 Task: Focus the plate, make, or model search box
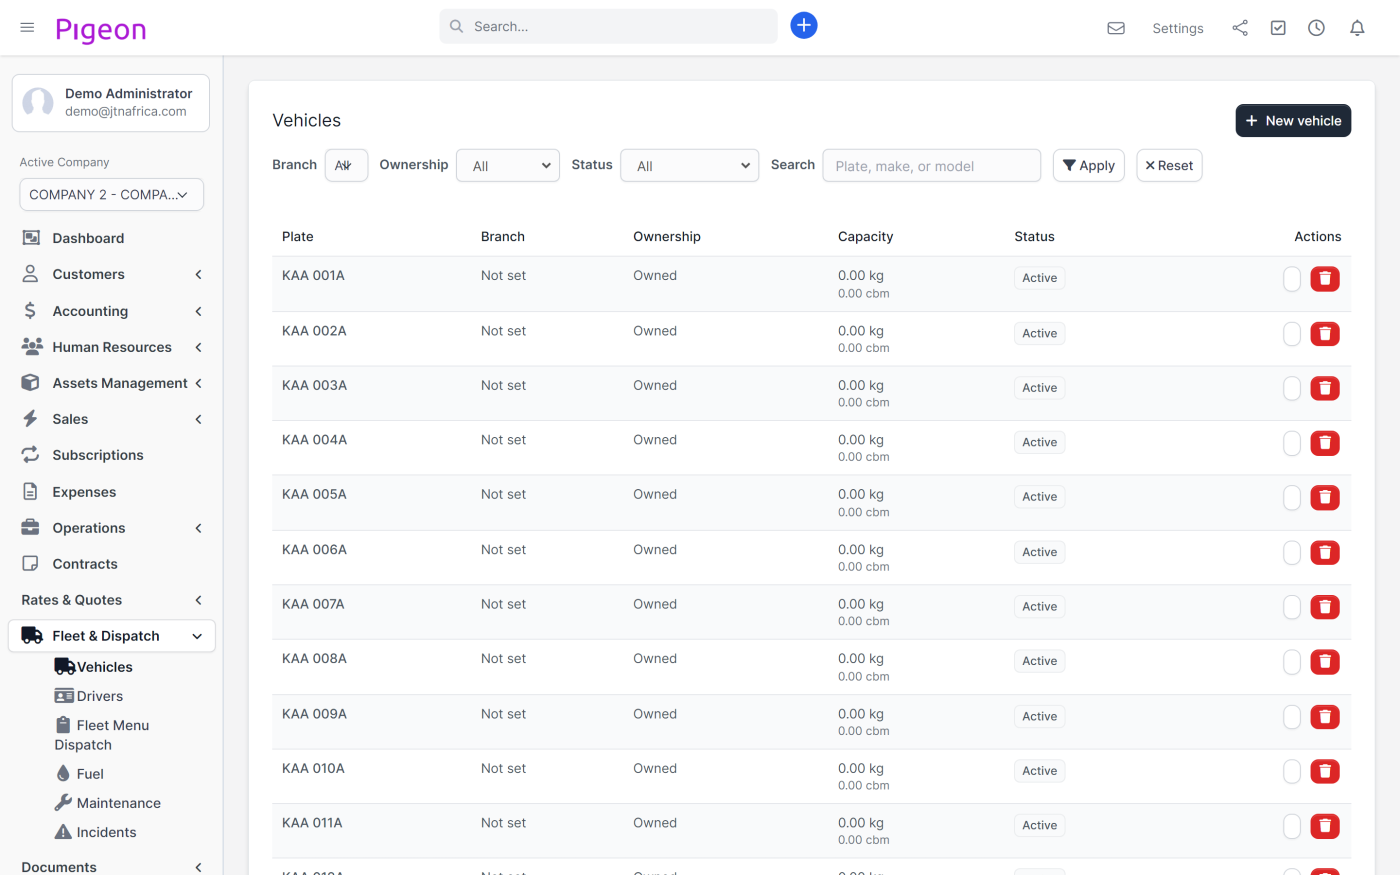pyautogui.click(x=932, y=166)
